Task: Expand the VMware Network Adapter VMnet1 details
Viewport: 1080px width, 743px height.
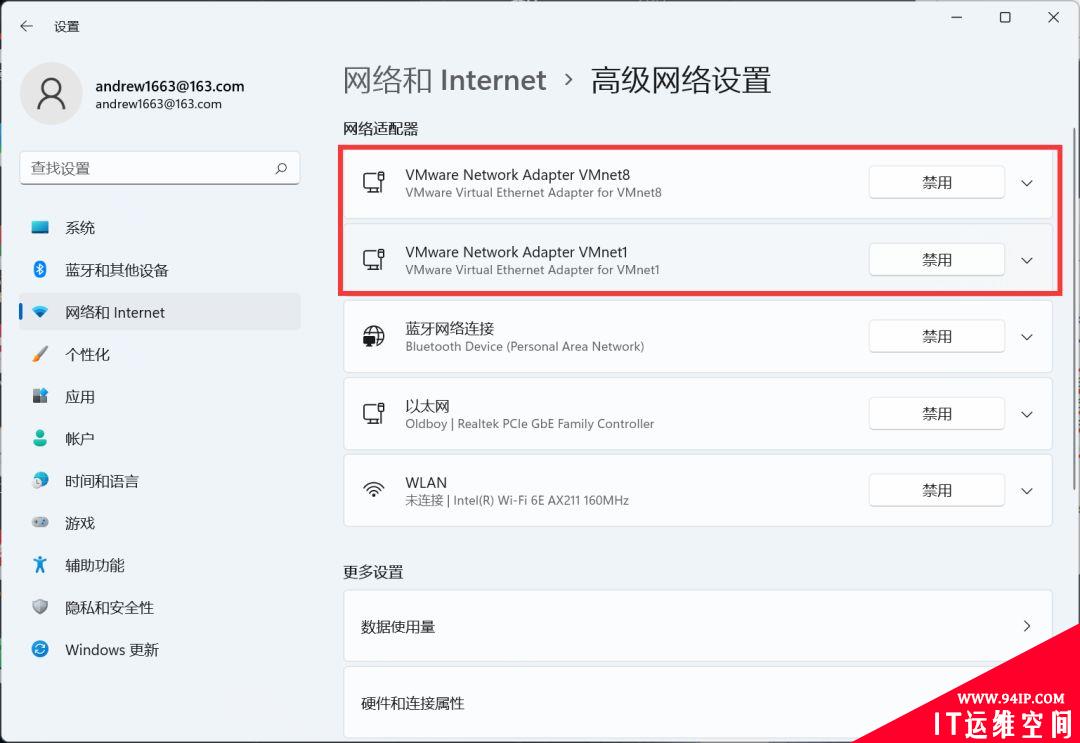Action: tap(1027, 260)
